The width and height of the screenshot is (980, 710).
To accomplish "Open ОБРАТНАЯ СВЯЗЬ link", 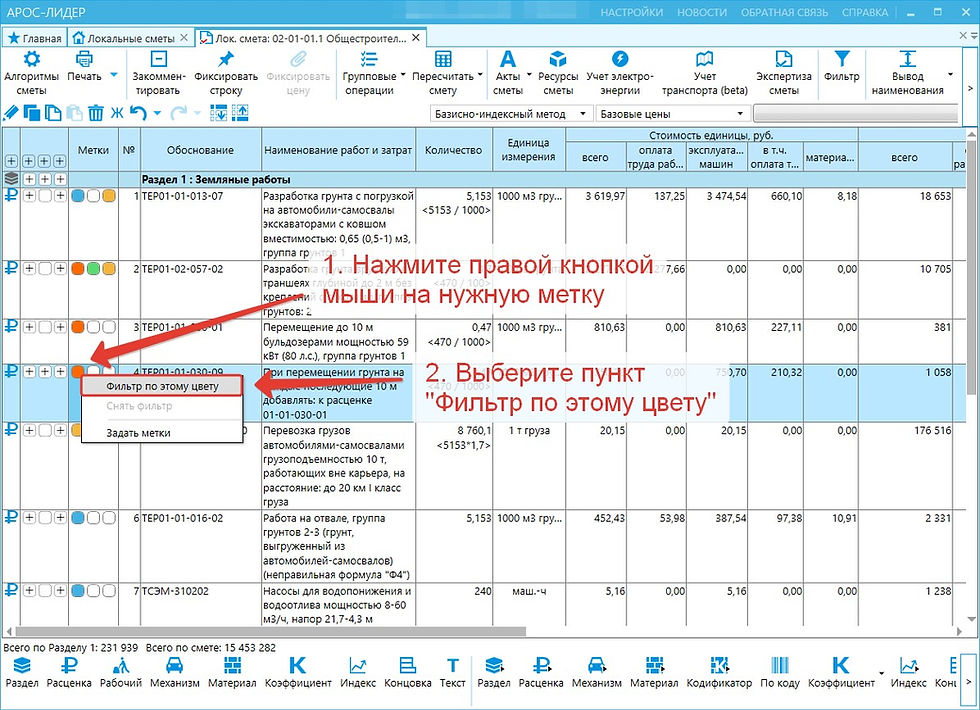I will [x=784, y=12].
